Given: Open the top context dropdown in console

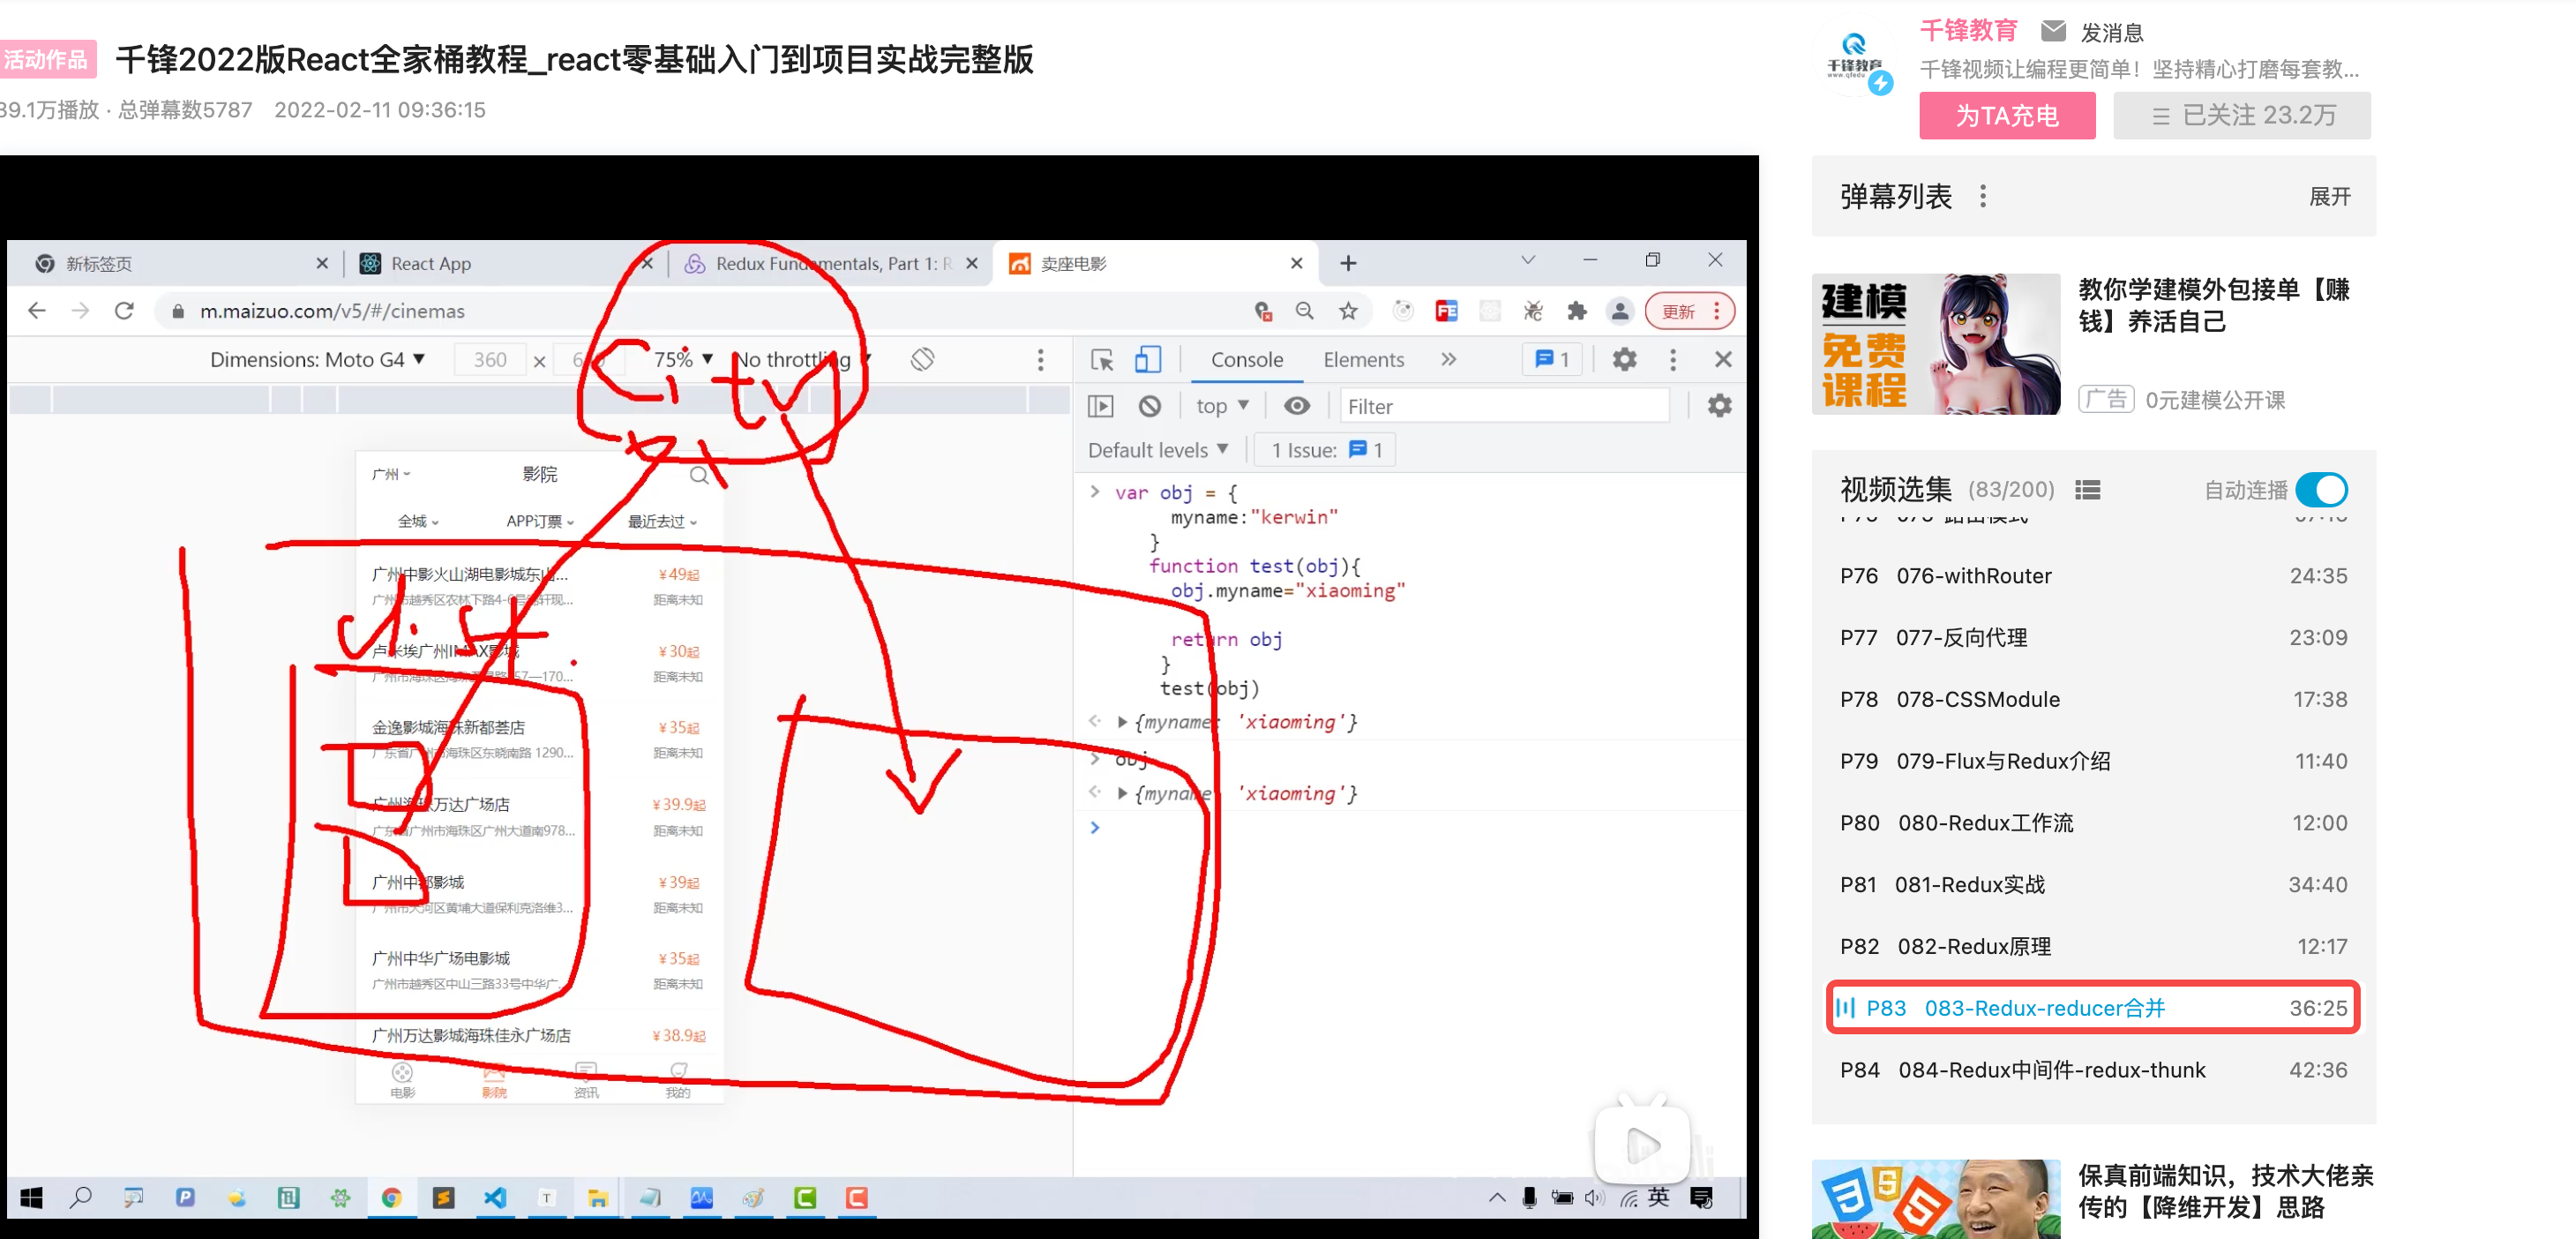Looking at the screenshot, I should (x=1222, y=406).
